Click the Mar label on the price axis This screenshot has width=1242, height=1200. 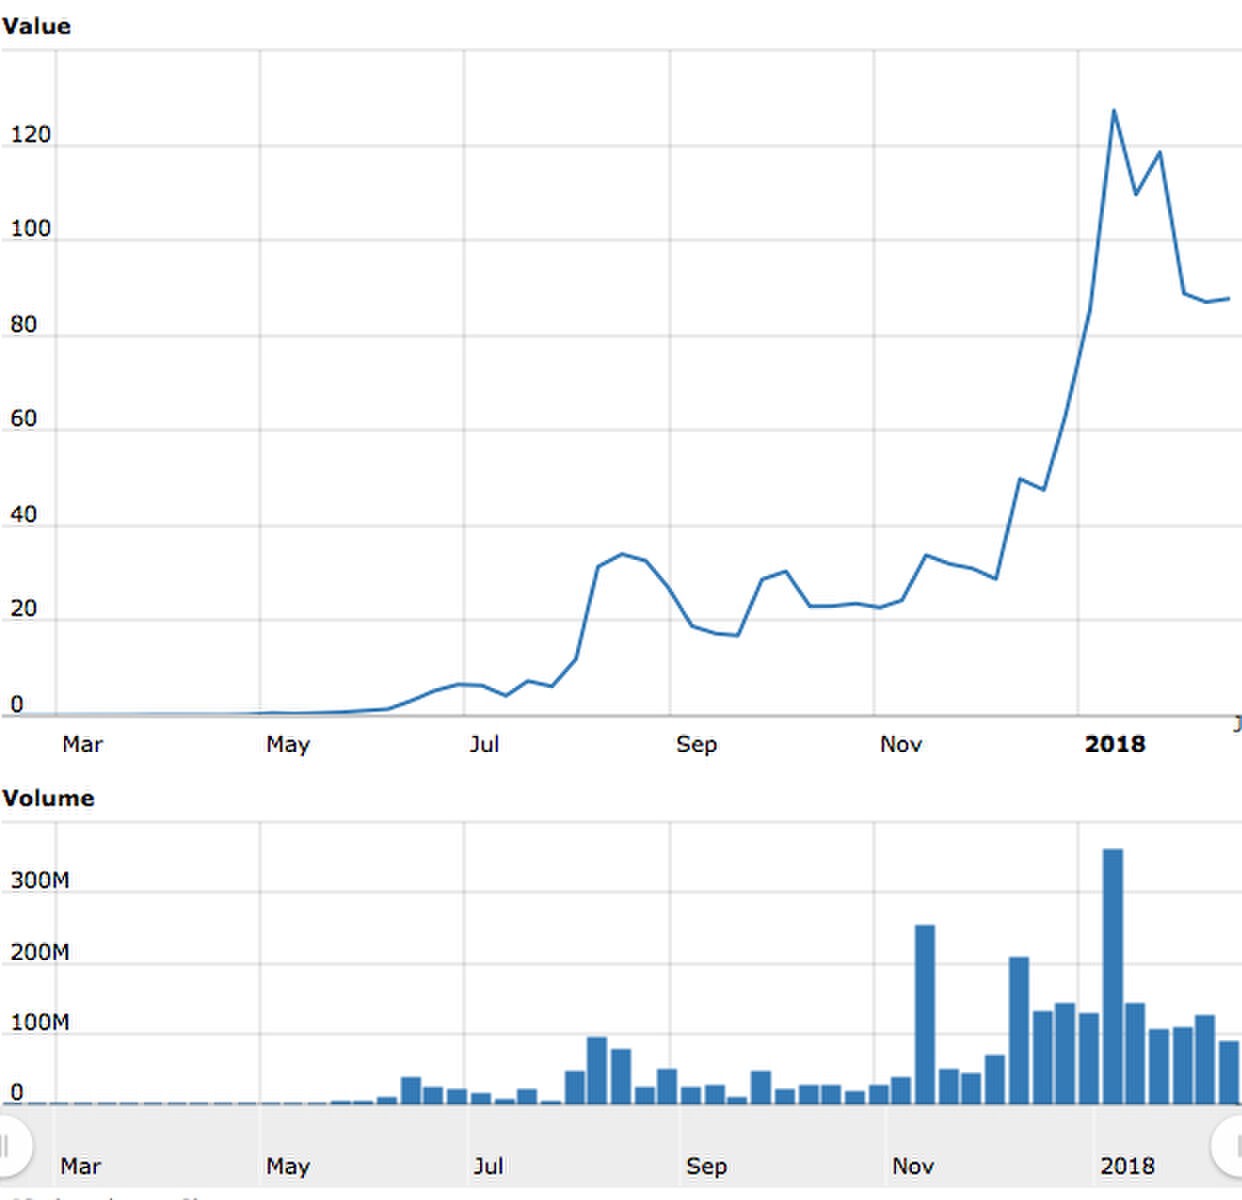[83, 744]
